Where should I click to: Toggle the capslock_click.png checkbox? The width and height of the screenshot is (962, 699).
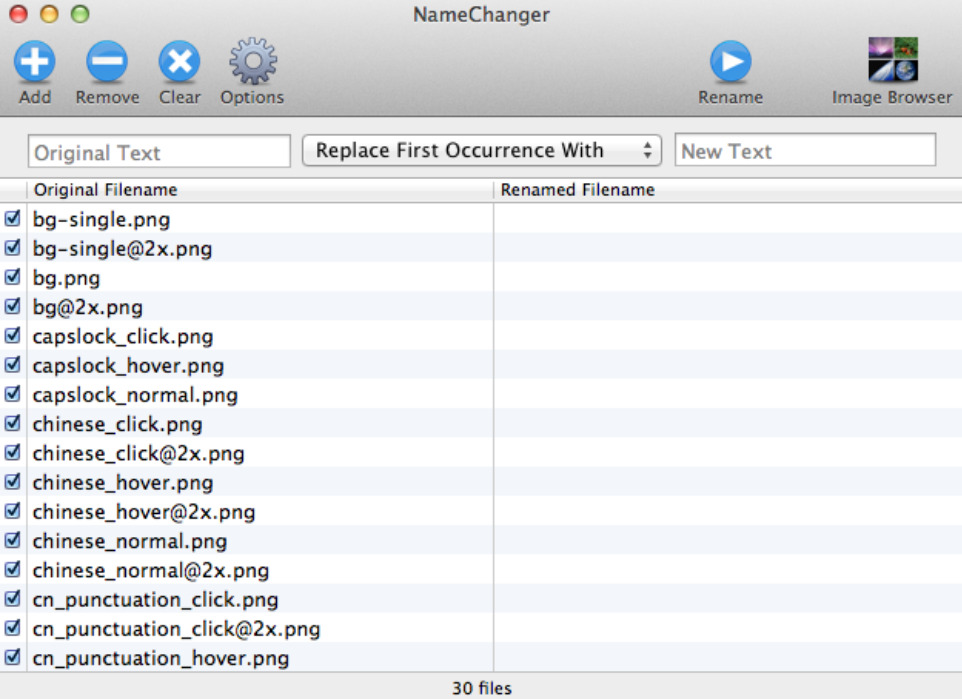(x=13, y=336)
